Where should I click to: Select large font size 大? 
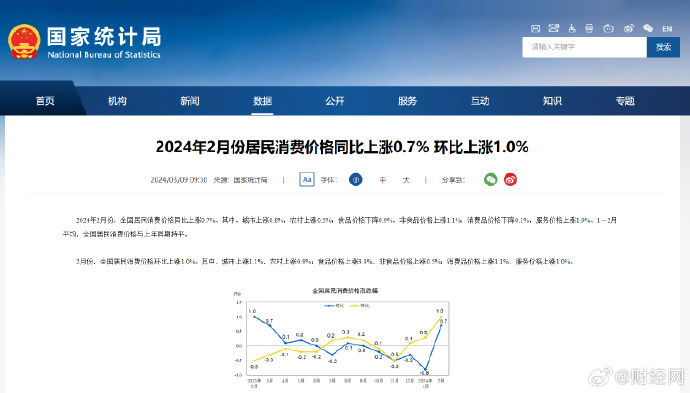pos(406,180)
